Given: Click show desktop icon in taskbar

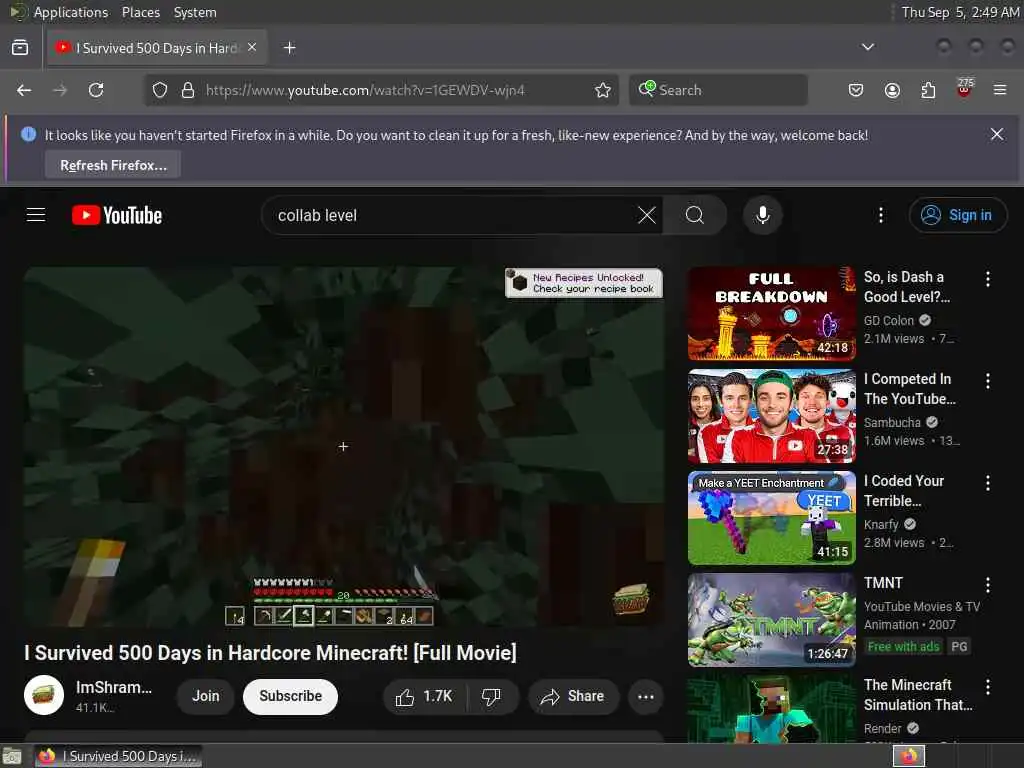Looking at the screenshot, I should tap(12, 756).
